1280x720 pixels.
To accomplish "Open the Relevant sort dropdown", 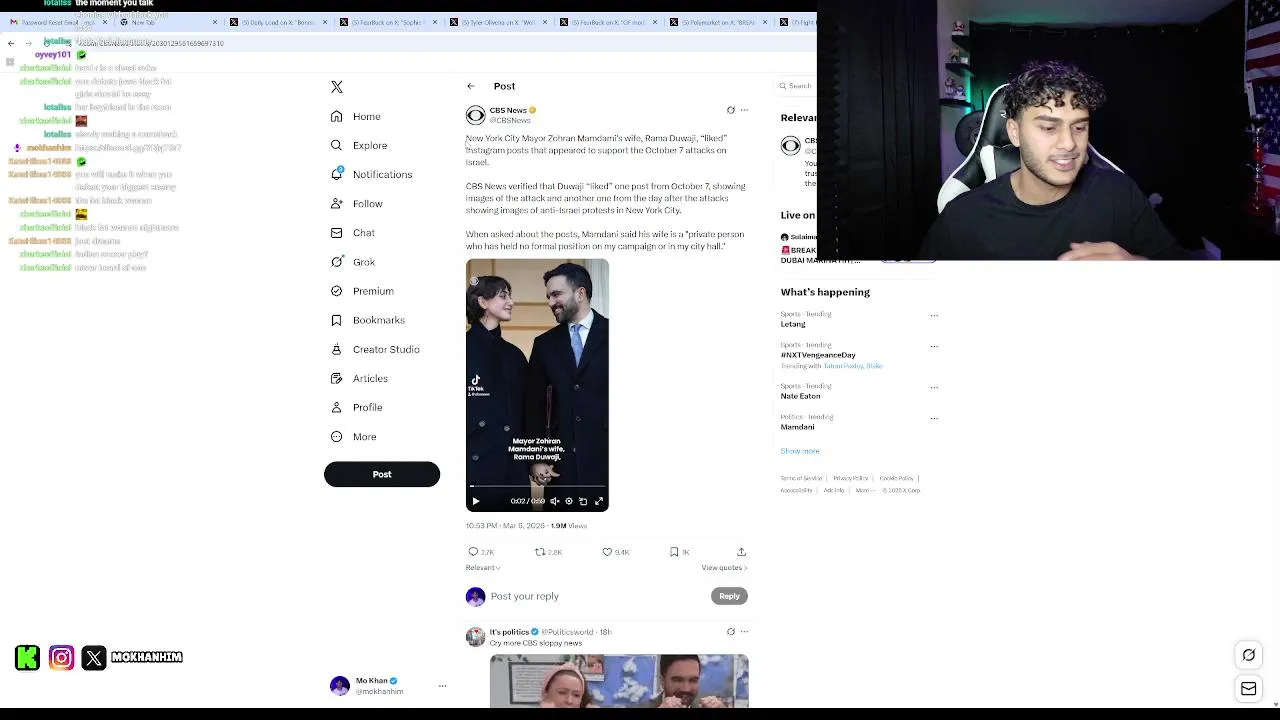I will pyautogui.click(x=483, y=568).
